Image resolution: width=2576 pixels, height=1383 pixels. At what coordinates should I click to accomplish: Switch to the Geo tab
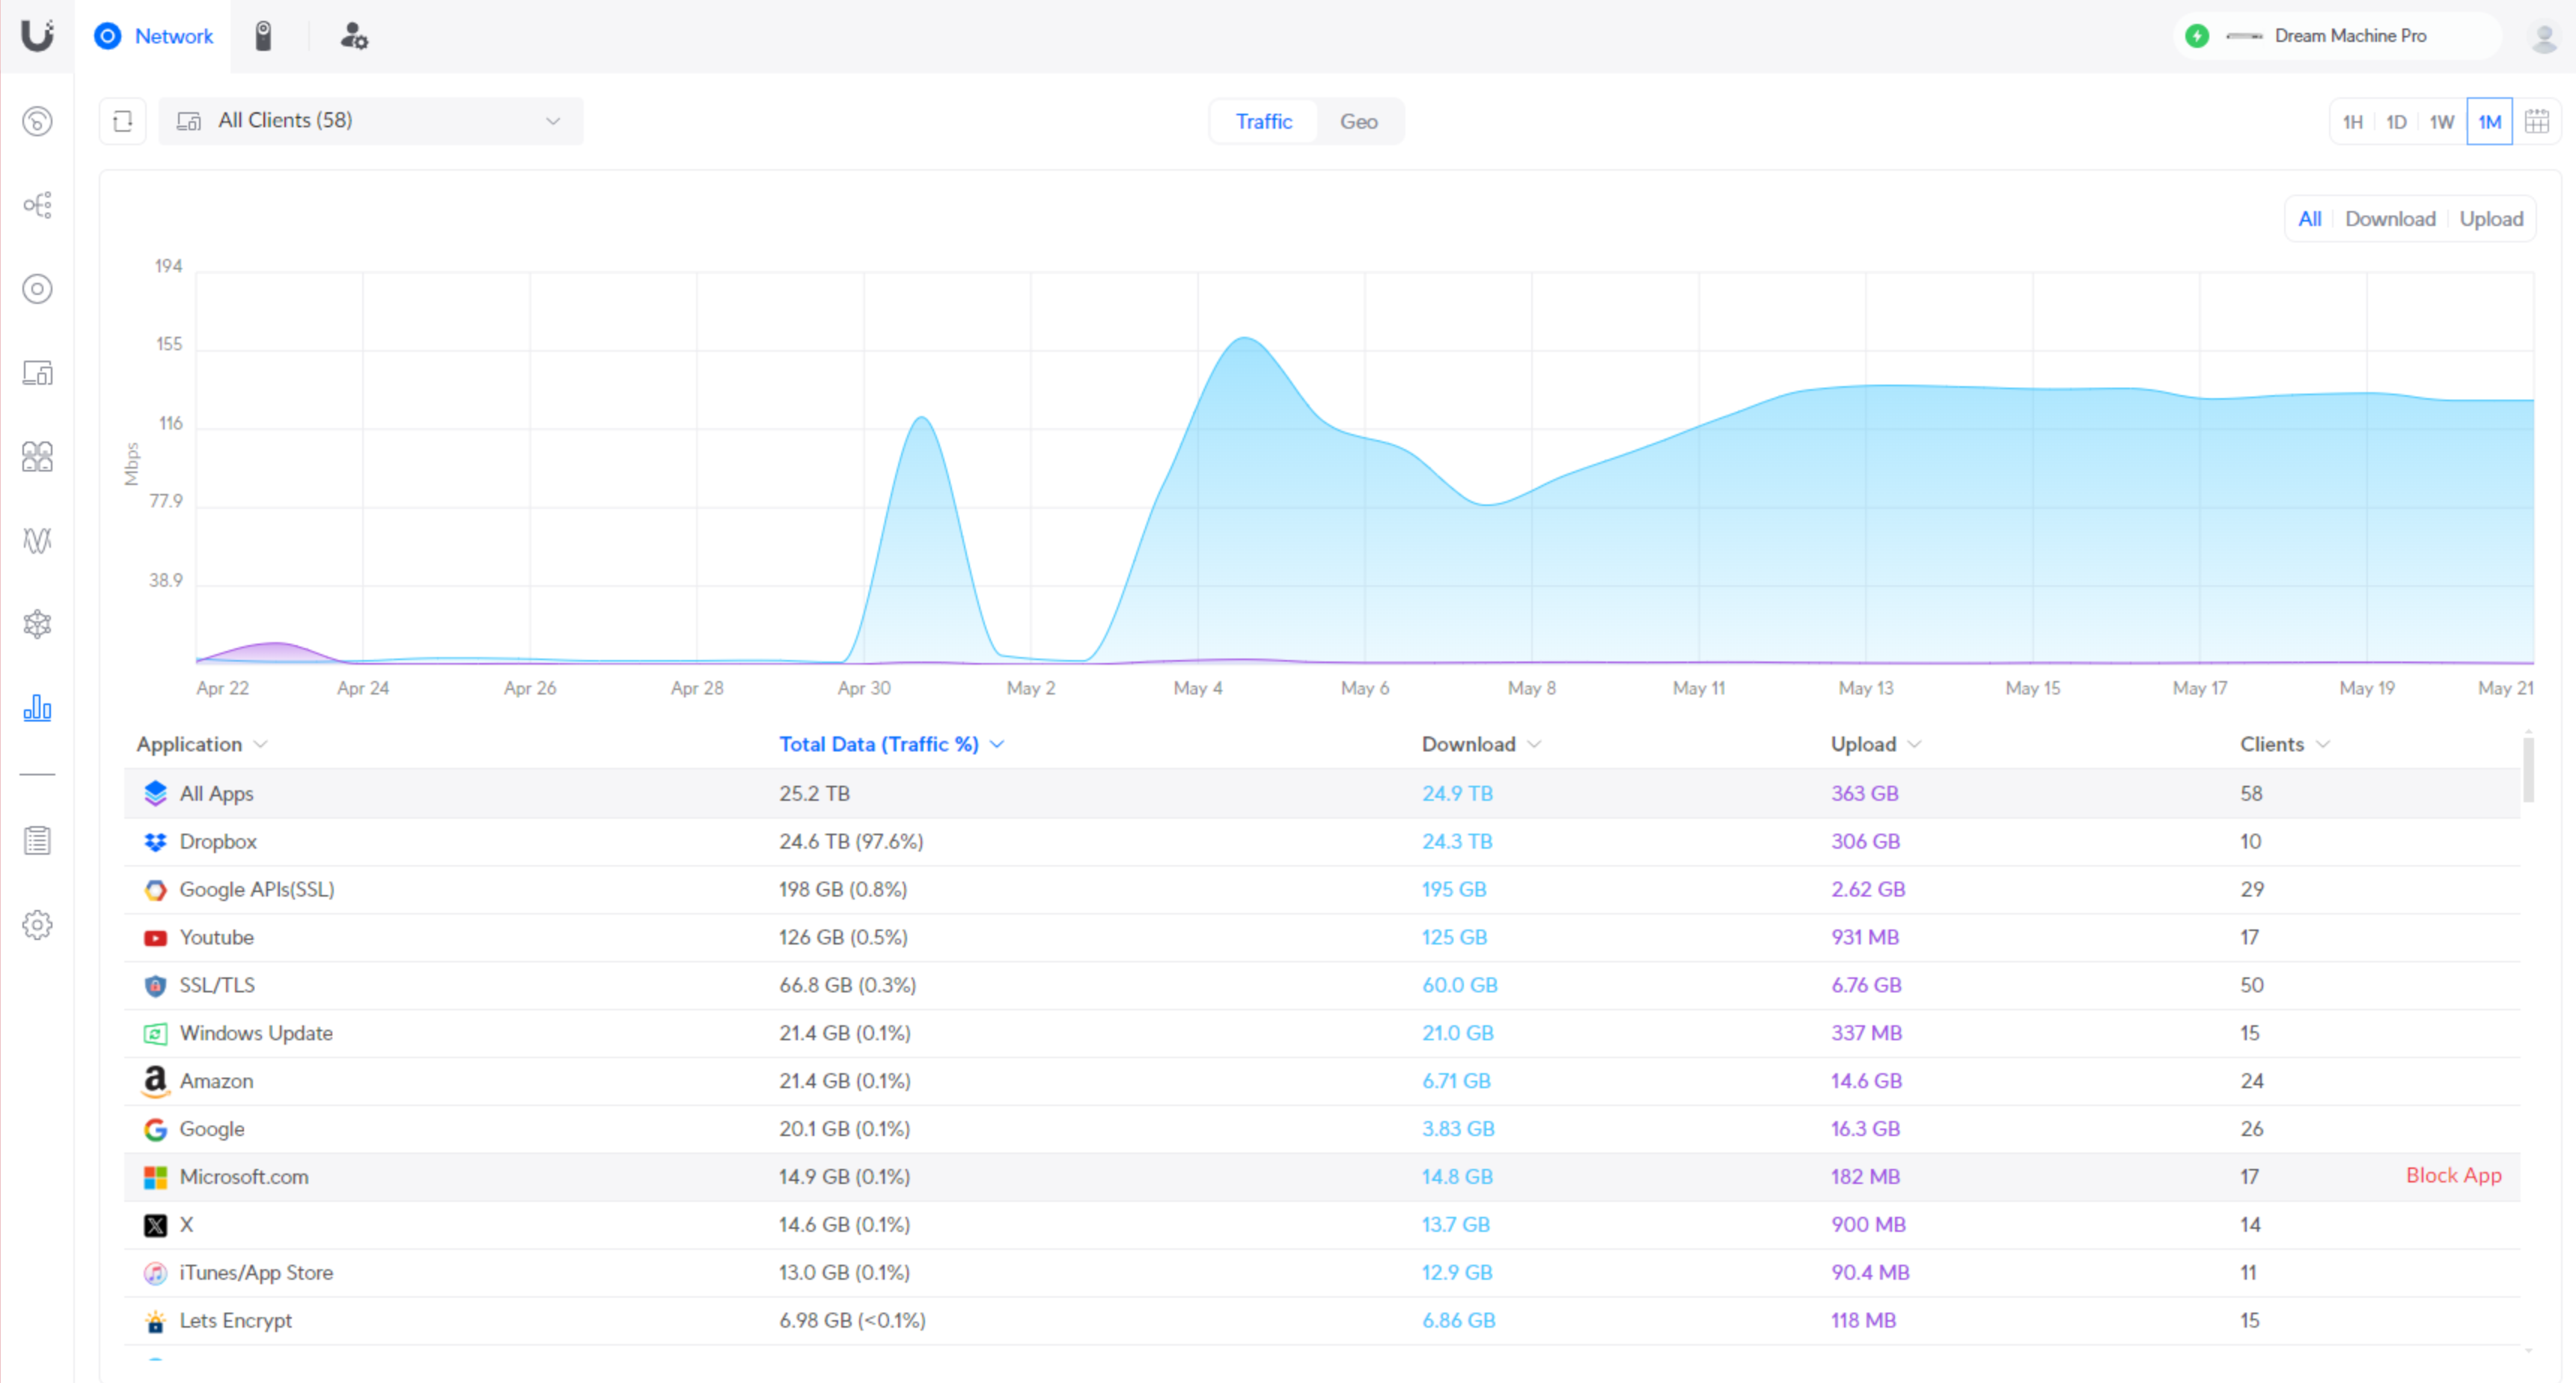pyautogui.click(x=1358, y=122)
